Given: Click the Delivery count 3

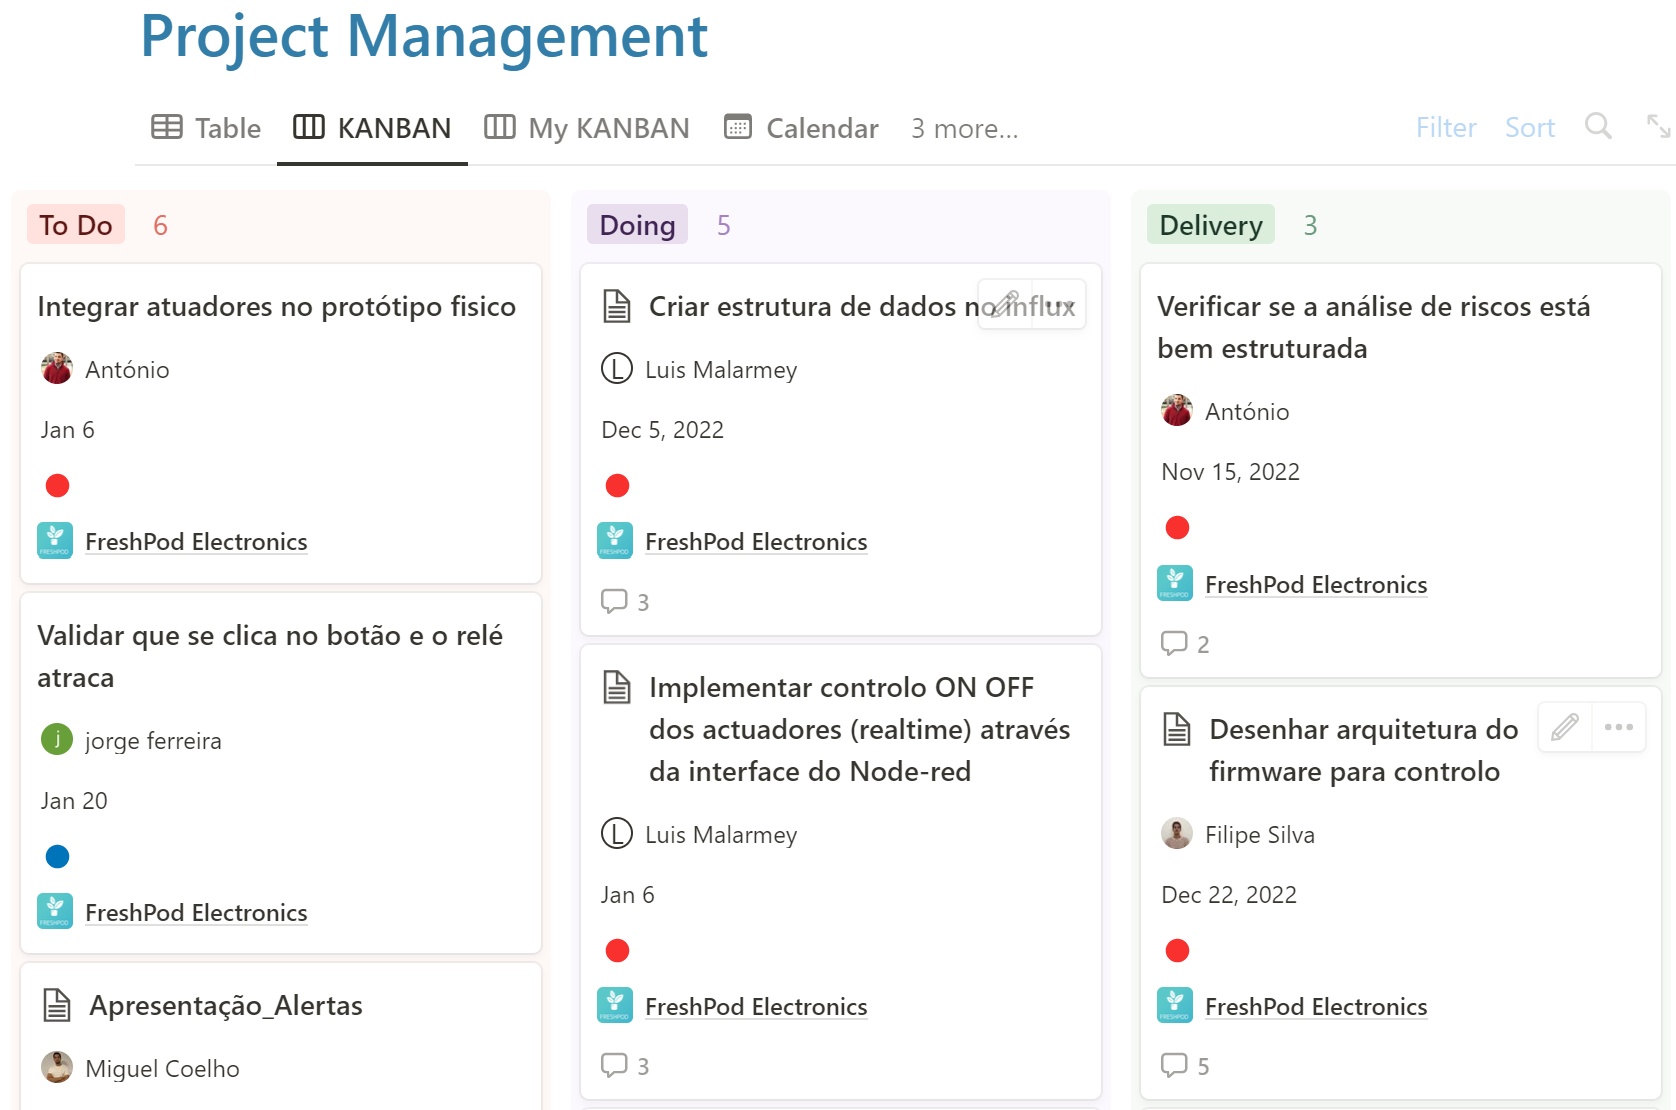Looking at the screenshot, I should (1310, 225).
